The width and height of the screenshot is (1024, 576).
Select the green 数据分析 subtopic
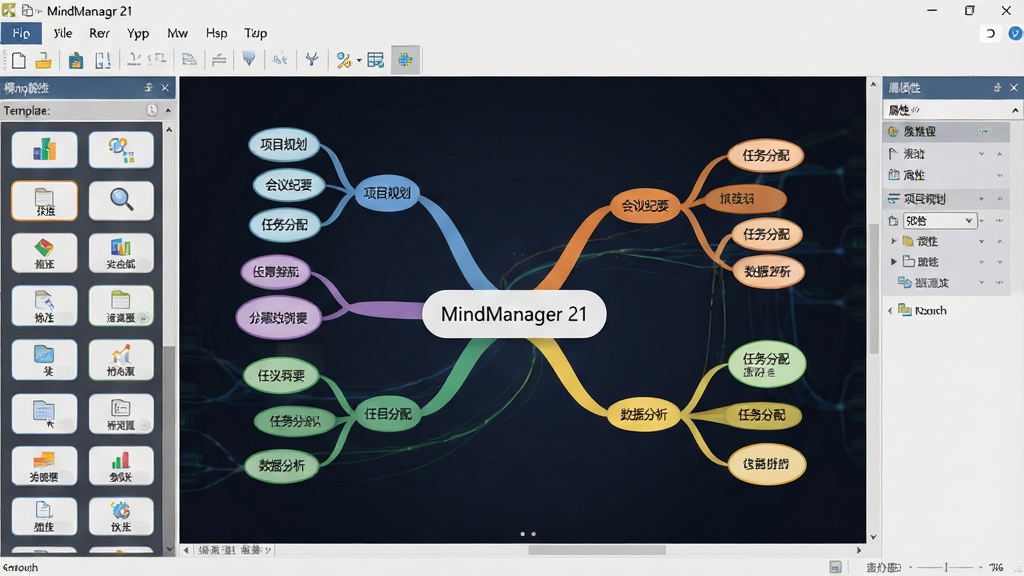pos(281,466)
